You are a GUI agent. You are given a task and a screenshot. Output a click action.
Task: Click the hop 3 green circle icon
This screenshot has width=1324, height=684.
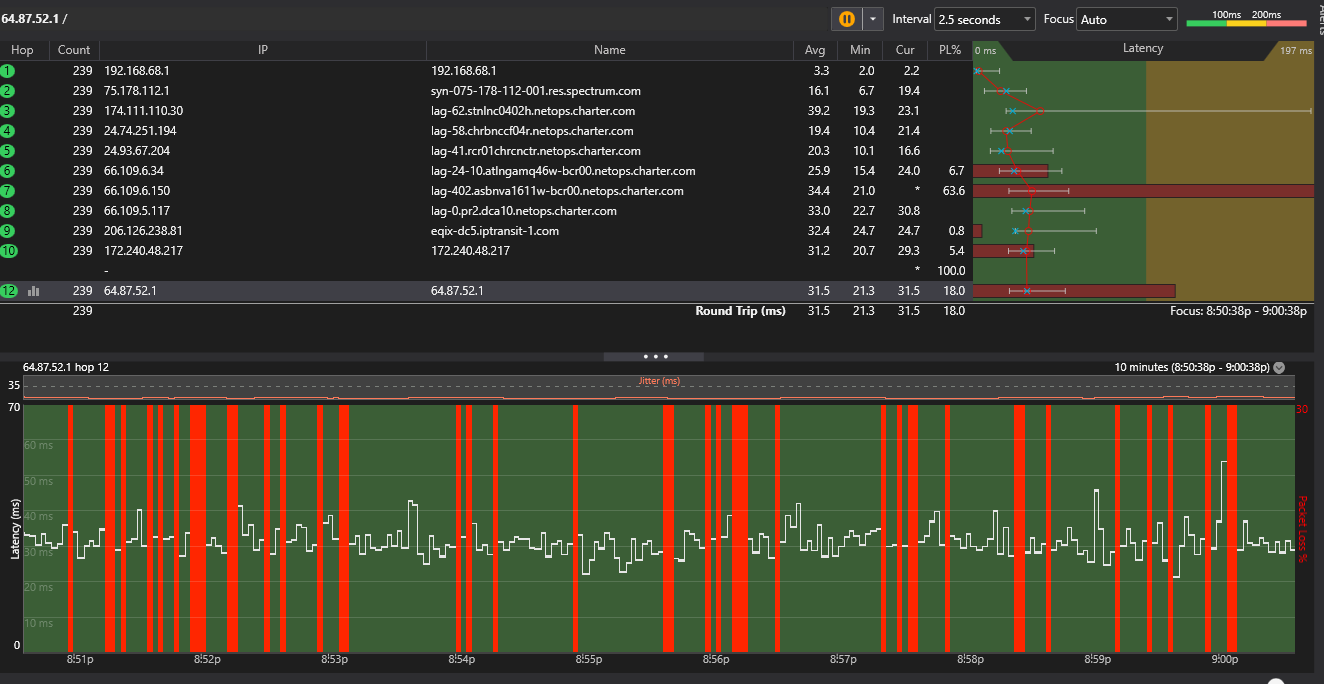click(8, 111)
